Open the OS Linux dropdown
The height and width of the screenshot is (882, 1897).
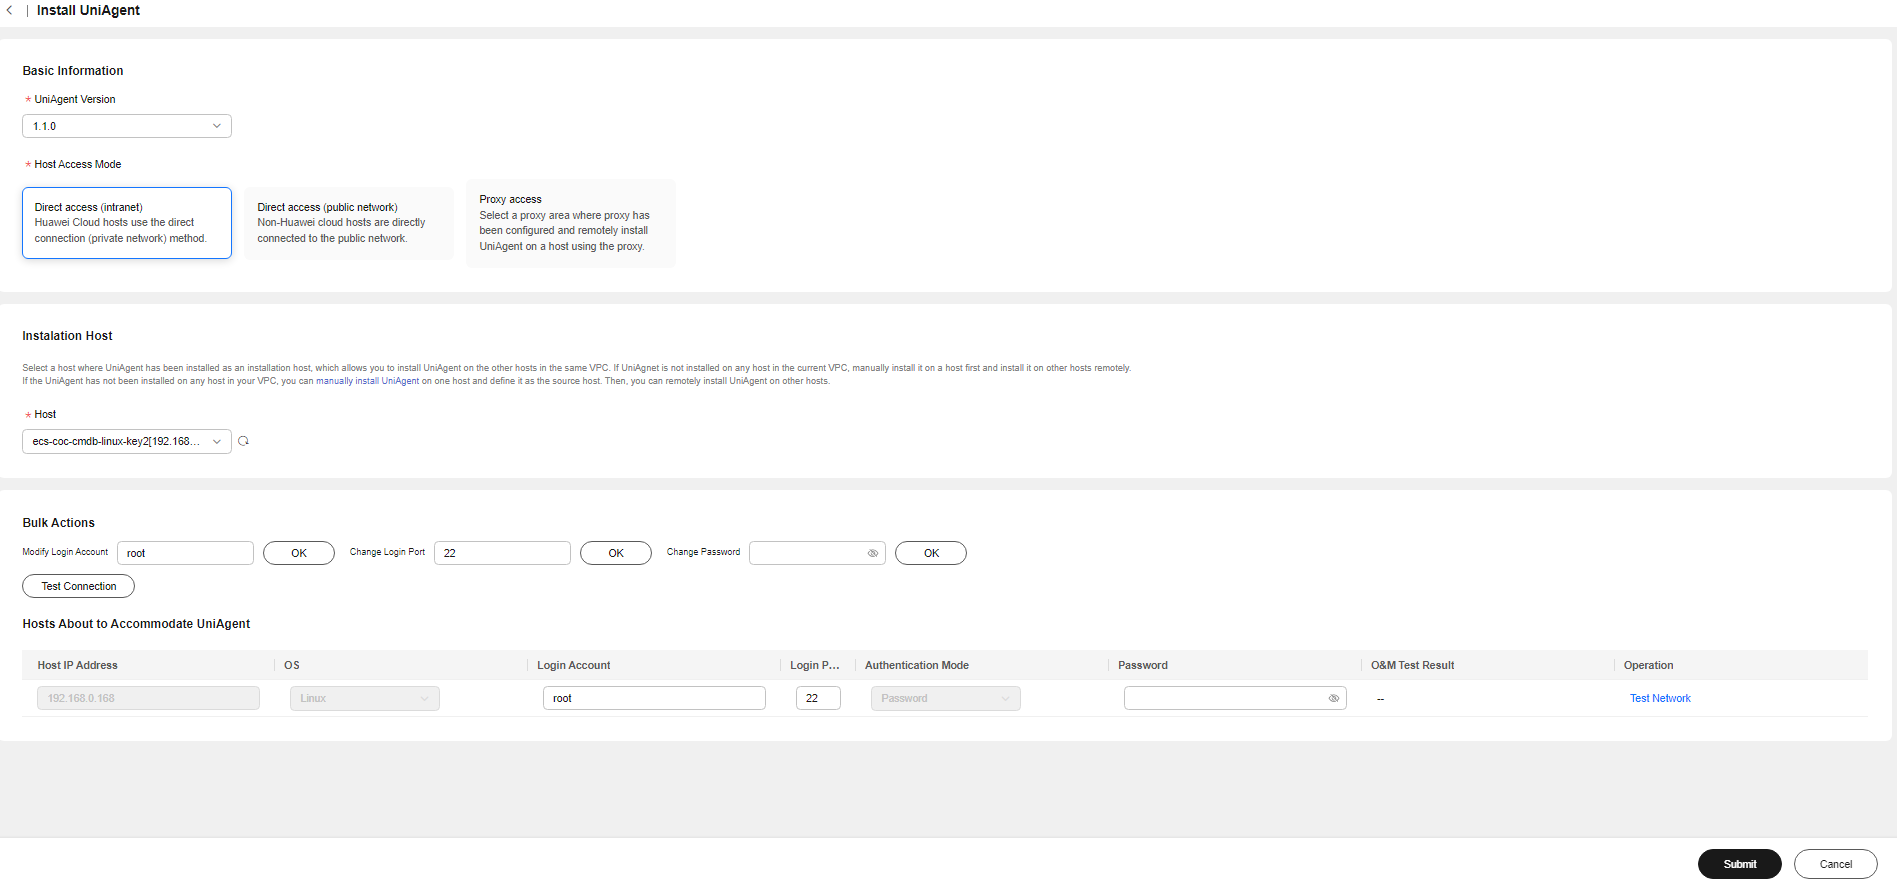(365, 698)
